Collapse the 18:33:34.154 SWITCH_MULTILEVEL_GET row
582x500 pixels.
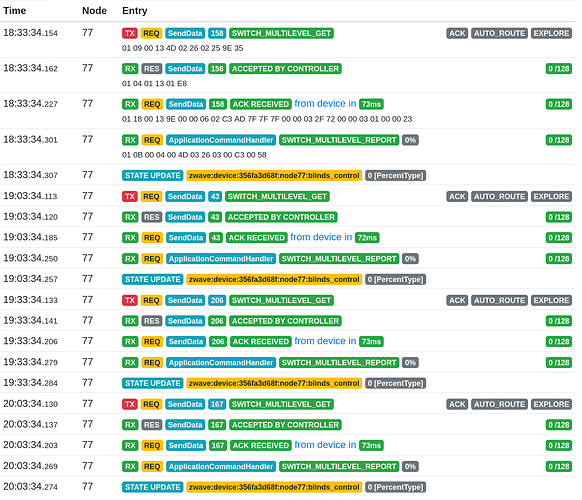pos(288,40)
